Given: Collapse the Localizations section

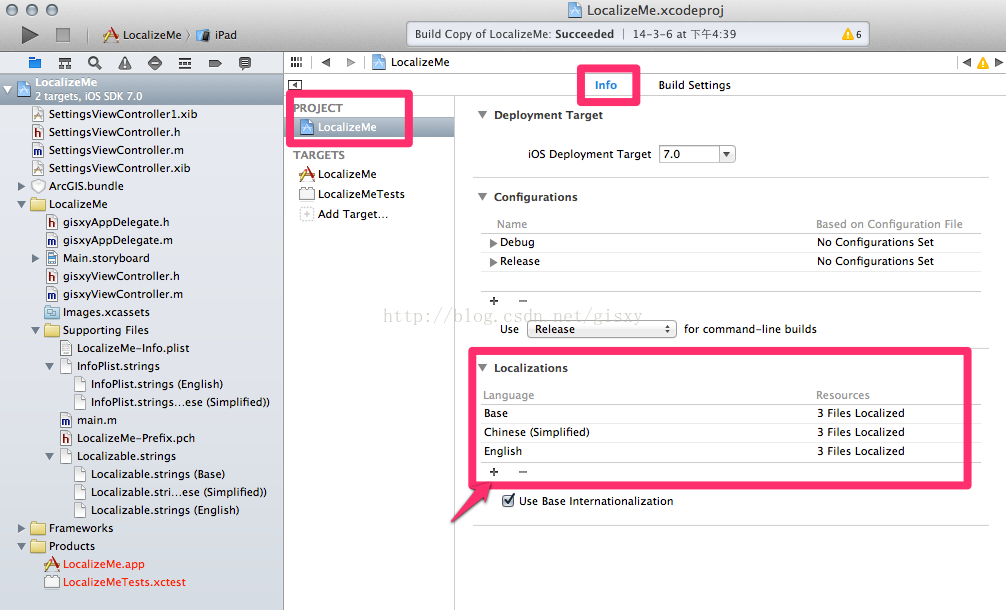Looking at the screenshot, I should click(x=482, y=368).
